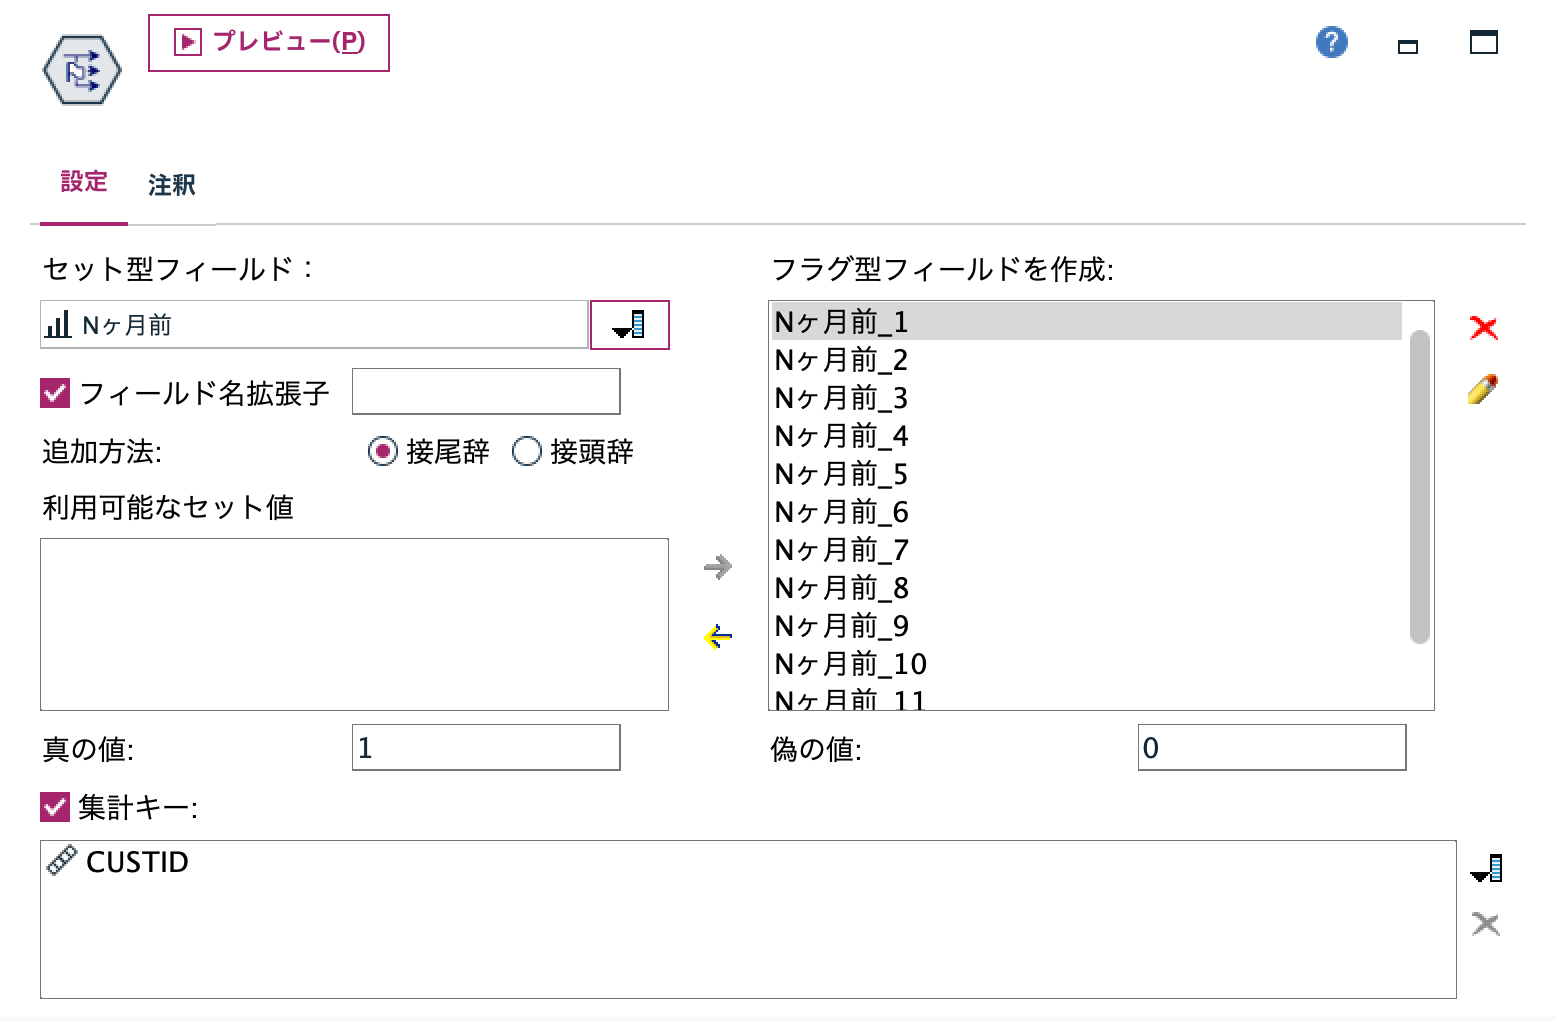Select the 接頭辞 radio button
Image resolution: width=1556 pixels, height=1022 pixels.
click(x=525, y=451)
